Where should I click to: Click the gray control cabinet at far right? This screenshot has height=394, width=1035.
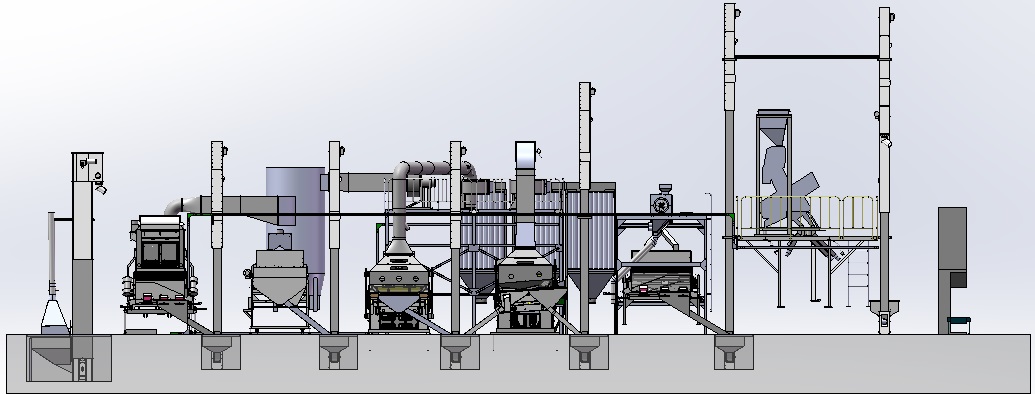952,270
